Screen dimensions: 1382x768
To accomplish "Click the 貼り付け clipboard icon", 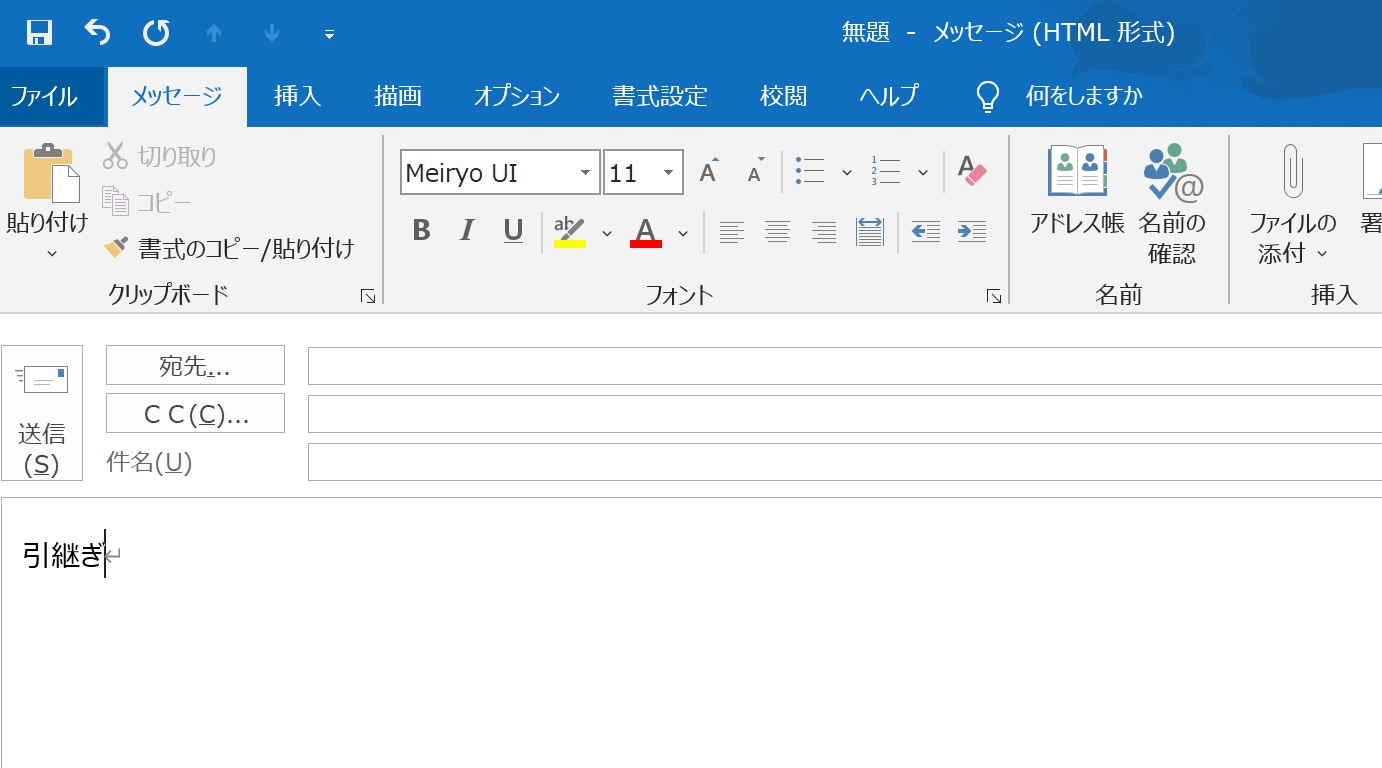I will (50, 172).
